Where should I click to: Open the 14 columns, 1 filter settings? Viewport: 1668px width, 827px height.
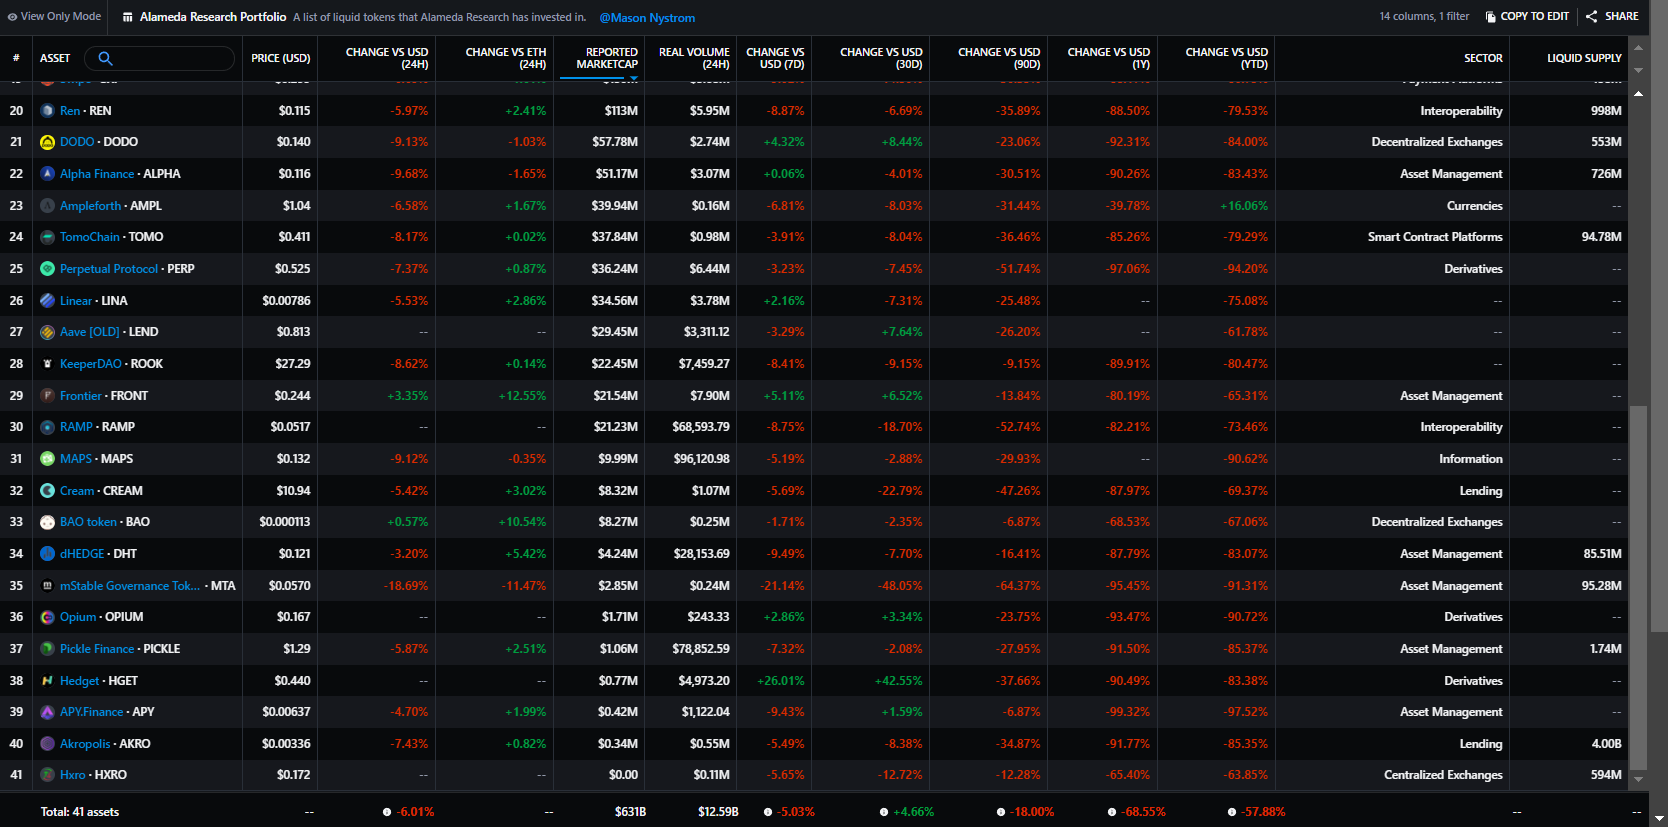coord(1424,17)
